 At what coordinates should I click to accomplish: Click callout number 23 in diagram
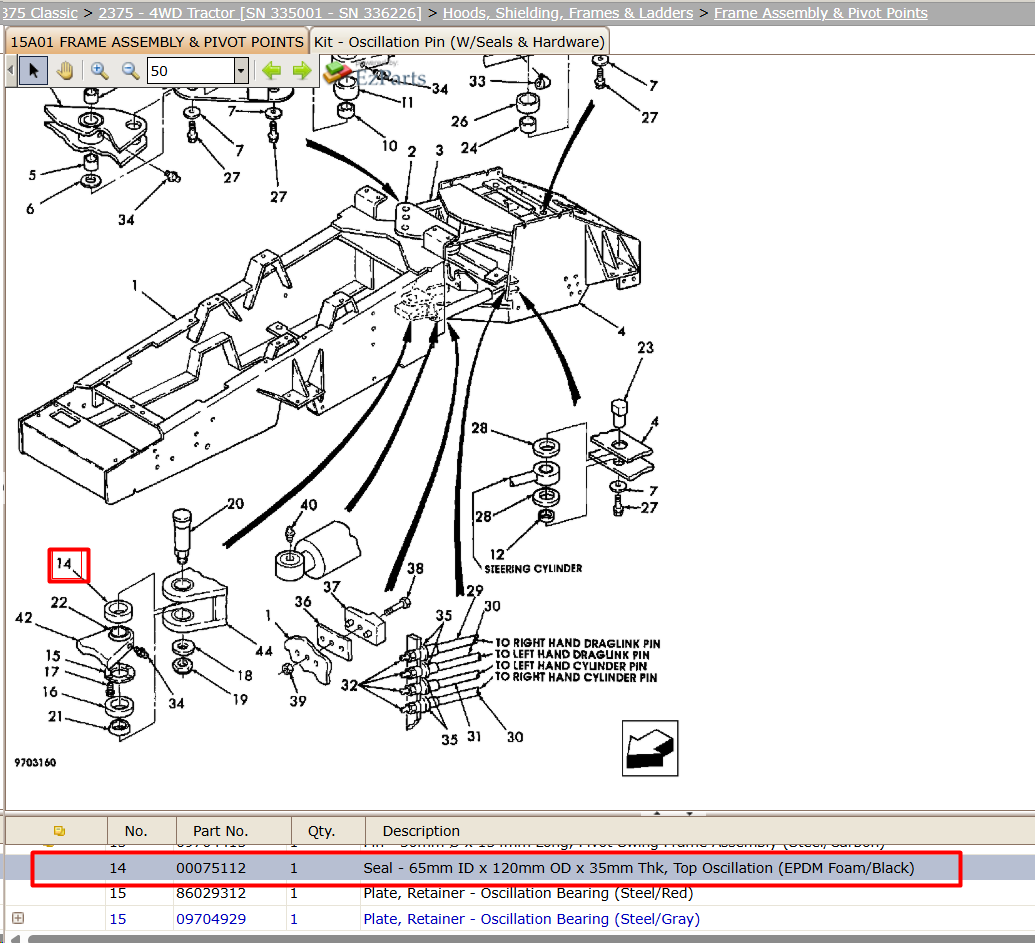(646, 347)
